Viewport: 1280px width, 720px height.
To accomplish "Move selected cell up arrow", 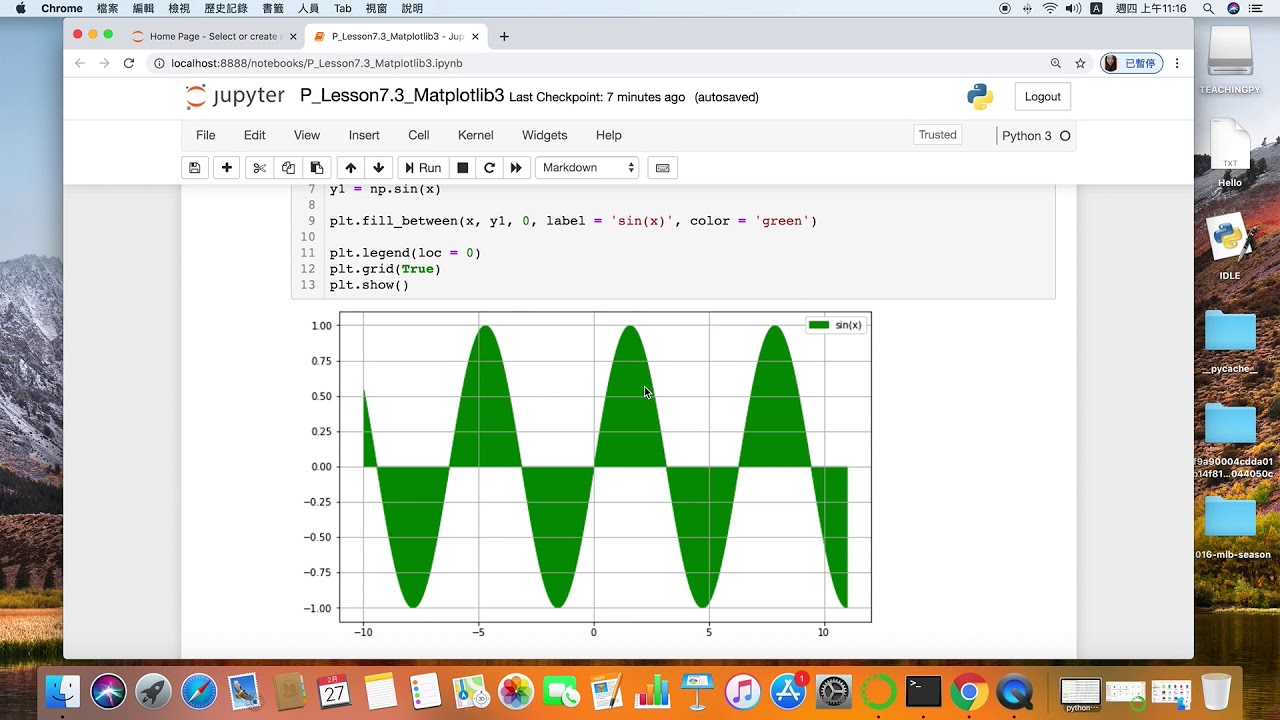I will pos(350,168).
